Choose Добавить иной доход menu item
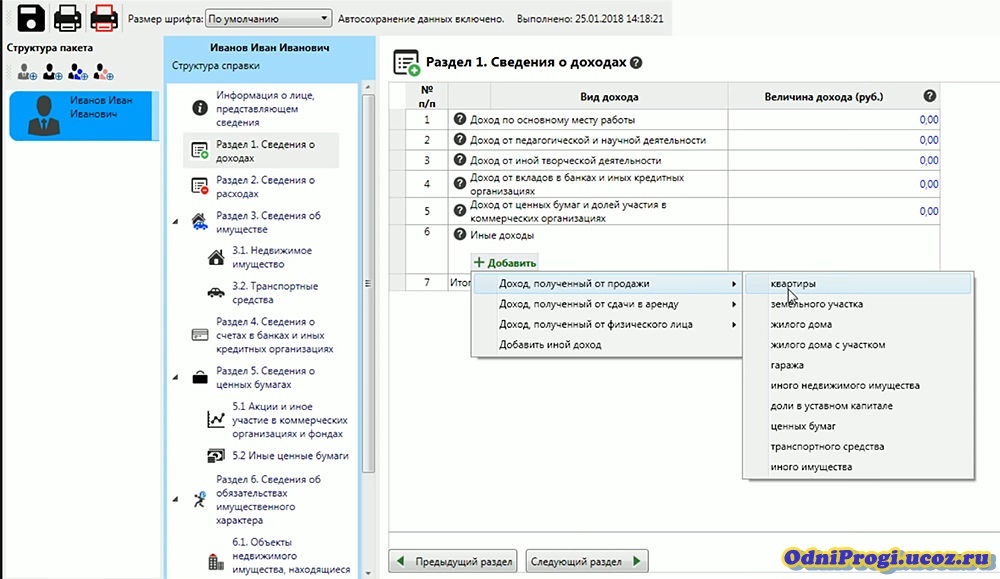This screenshot has height=579, width=1000. click(x=607, y=345)
